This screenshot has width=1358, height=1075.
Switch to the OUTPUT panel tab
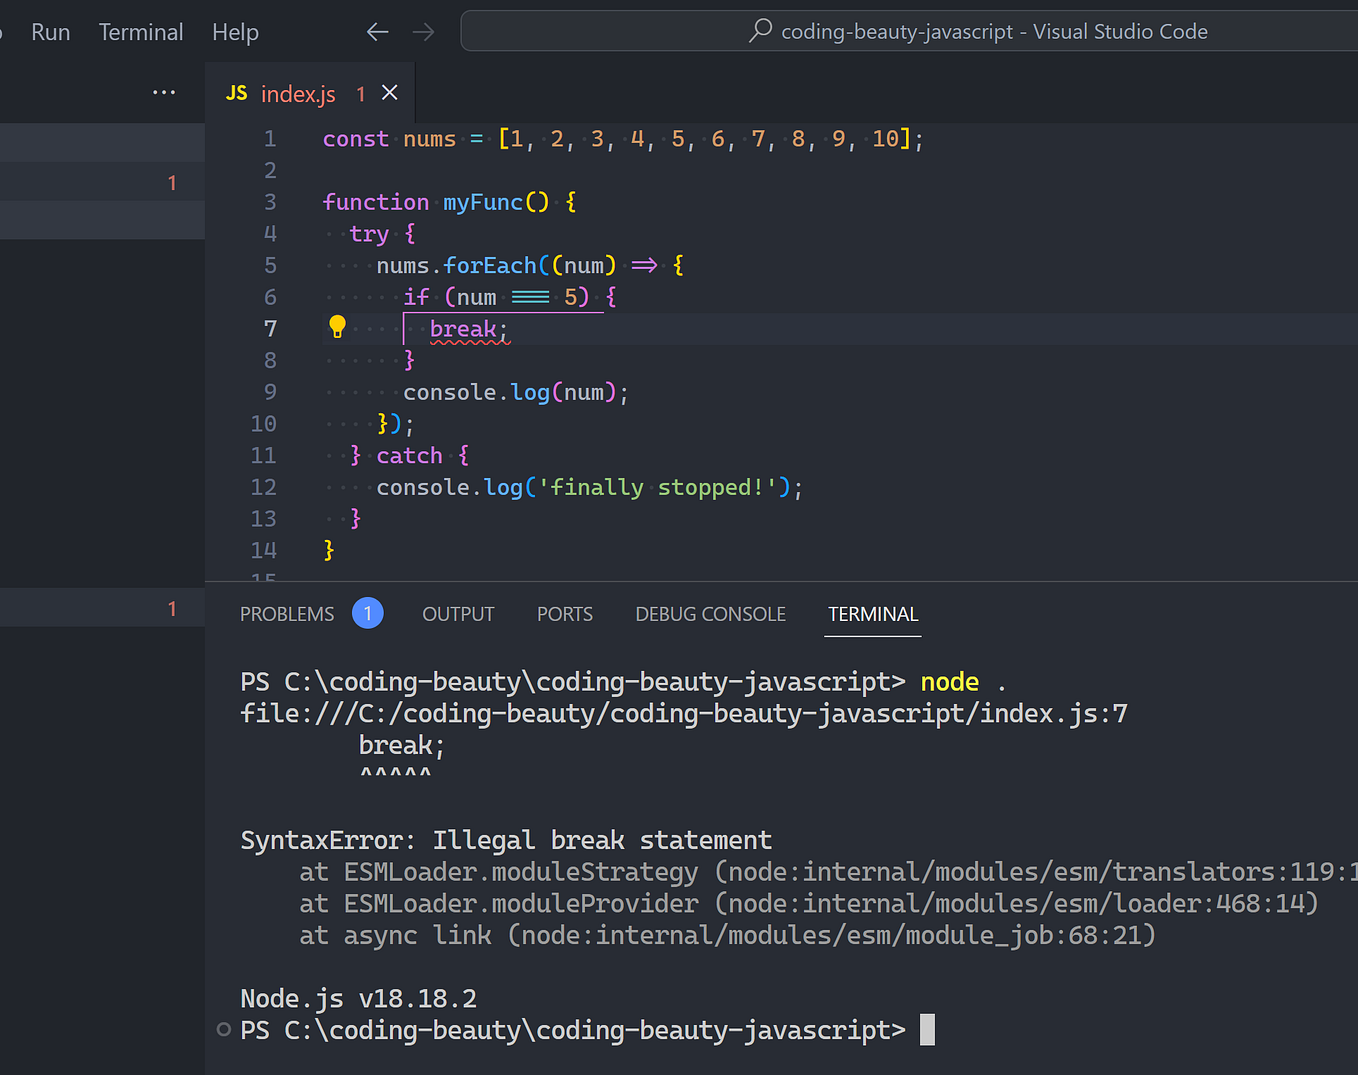pos(458,613)
